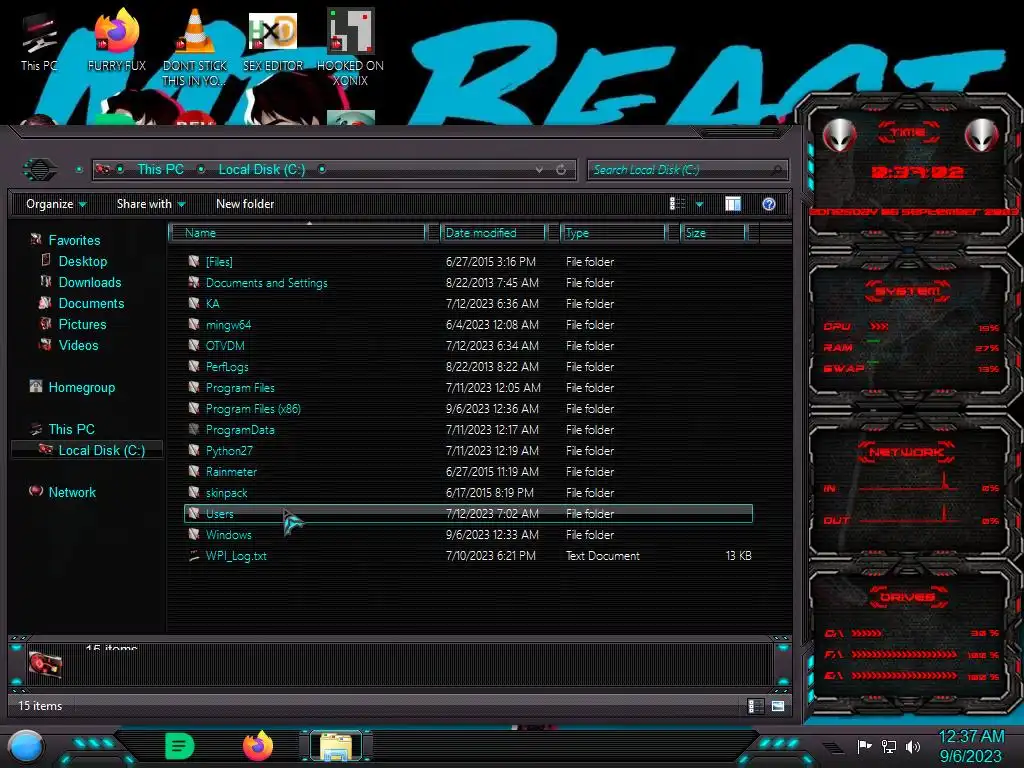This screenshot has height=768, width=1024.
Task: Select the [Files] folder icon
Action: pyautogui.click(x=193, y=261)
